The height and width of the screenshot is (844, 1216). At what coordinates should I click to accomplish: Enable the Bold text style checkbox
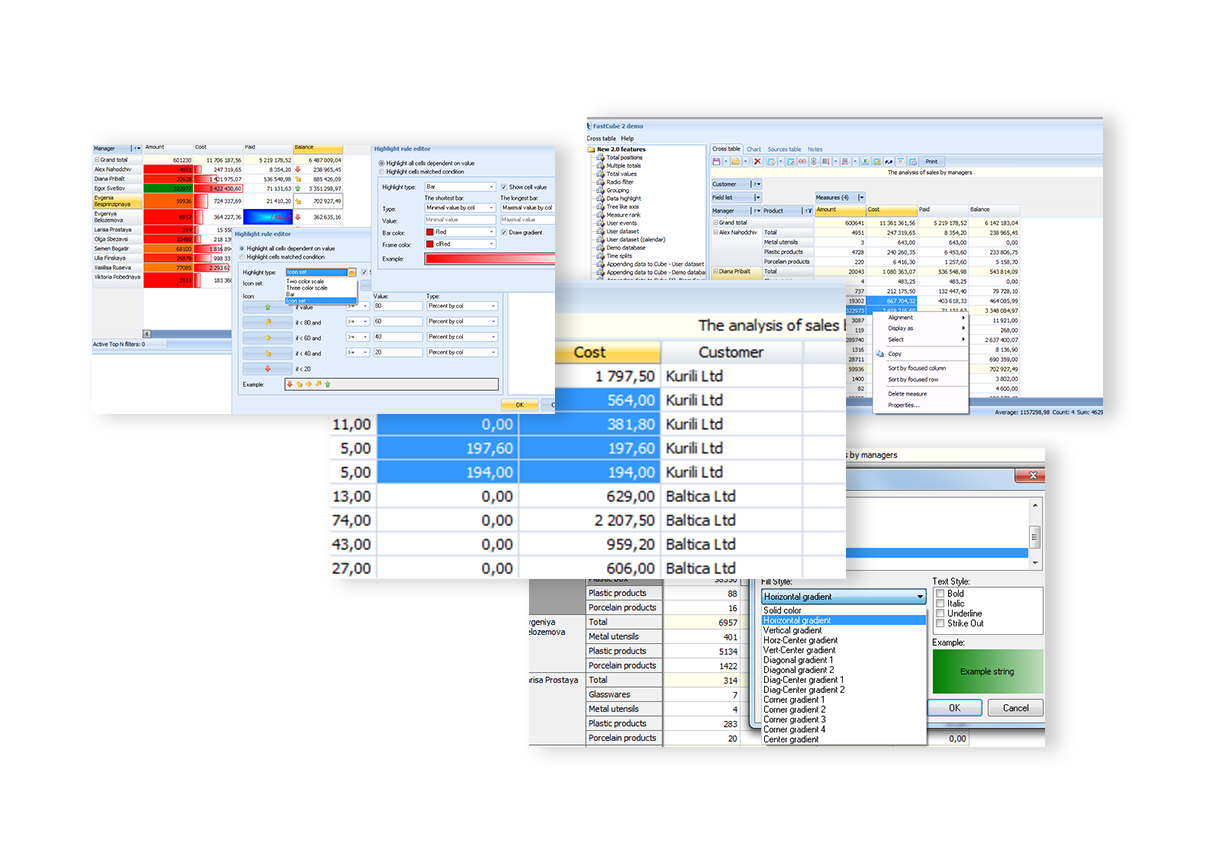(x=940, y=594)
